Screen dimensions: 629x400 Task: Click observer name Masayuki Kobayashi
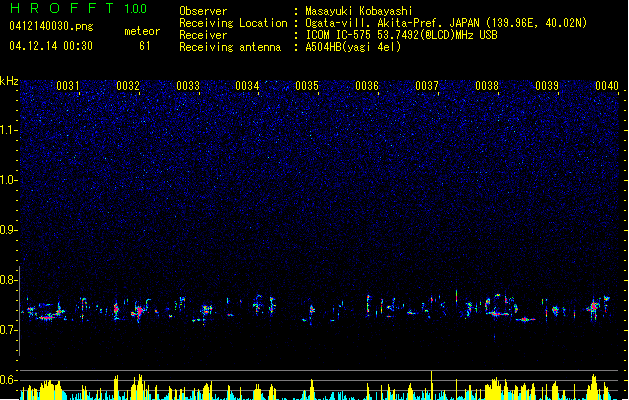click(359, 11)
